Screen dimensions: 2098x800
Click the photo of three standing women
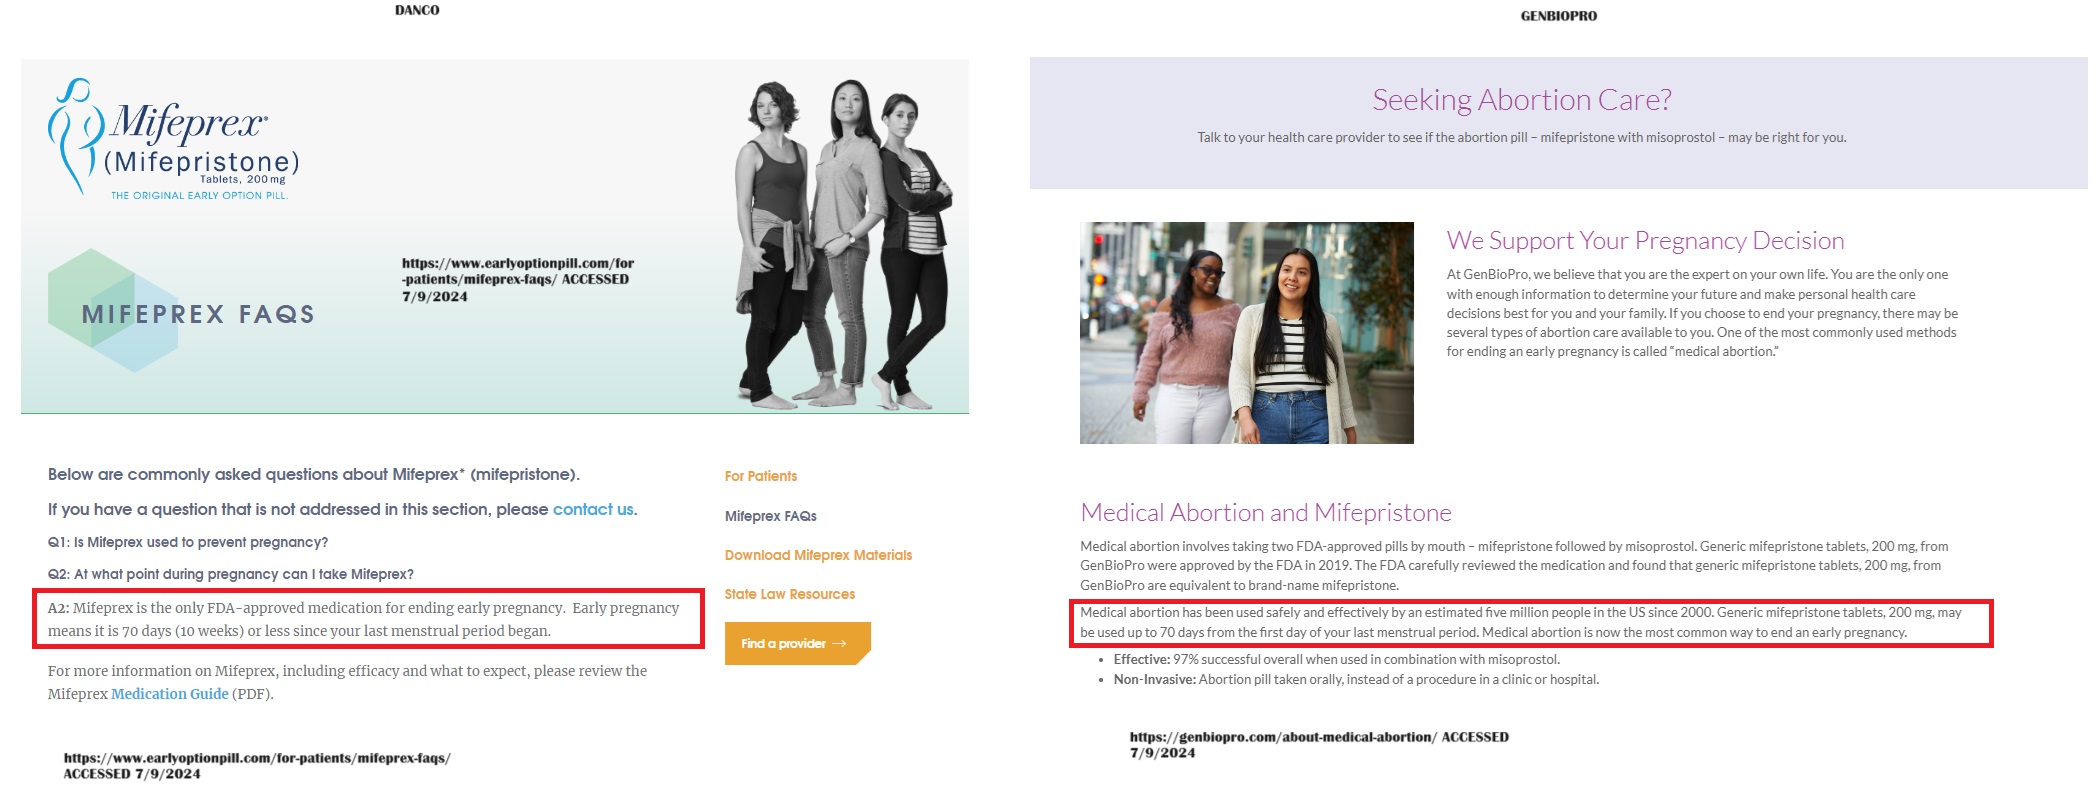(843, 244)
